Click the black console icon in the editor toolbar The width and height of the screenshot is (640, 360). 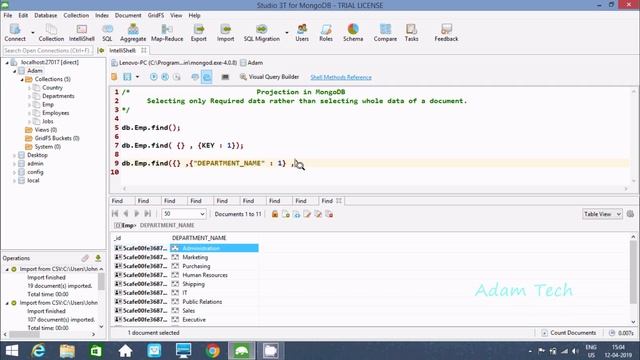(x=225, y=77)
